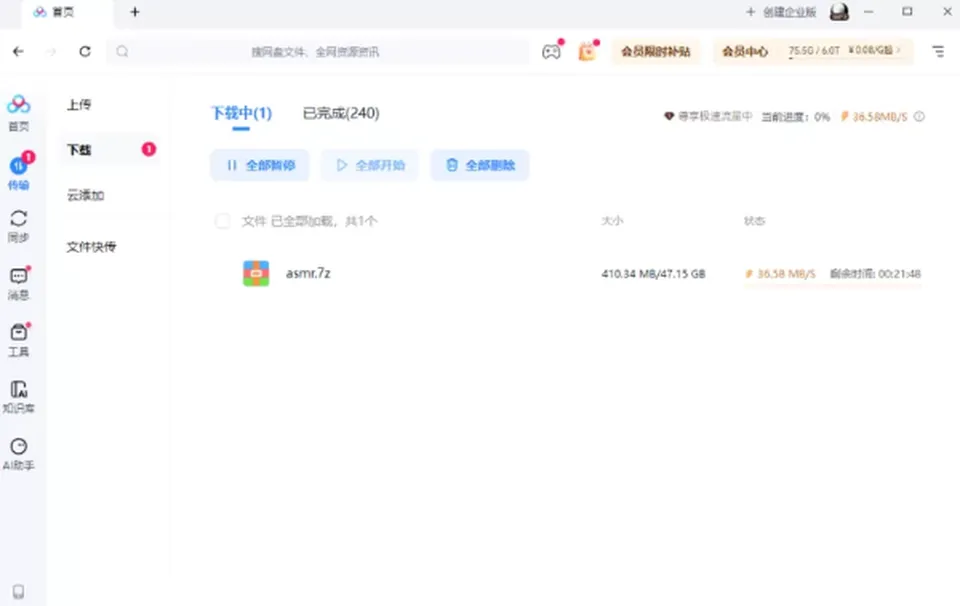Open 会员中心 member center
The image size is (960, 606).
(744, 51)
